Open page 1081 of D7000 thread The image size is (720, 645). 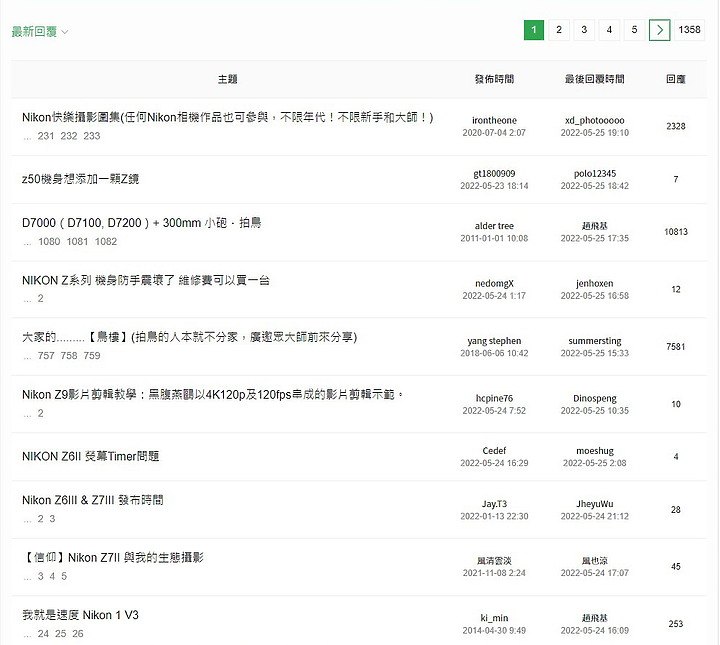[x=77, y=241]
